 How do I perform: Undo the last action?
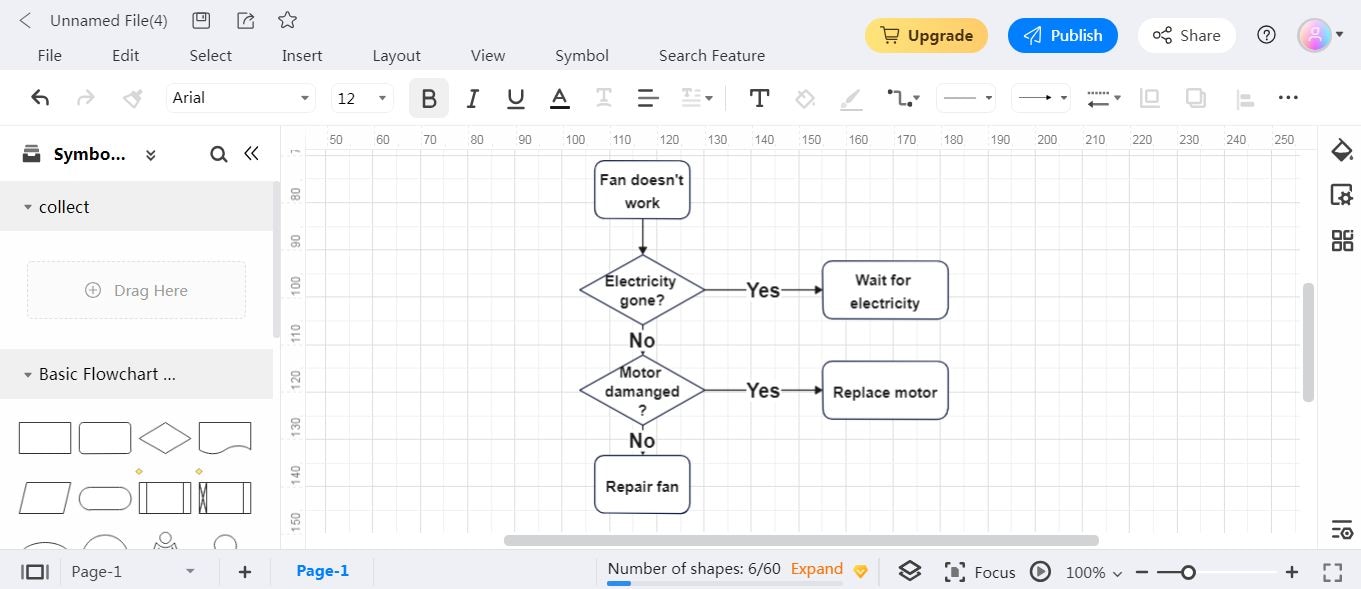click(x=40, y=98)
